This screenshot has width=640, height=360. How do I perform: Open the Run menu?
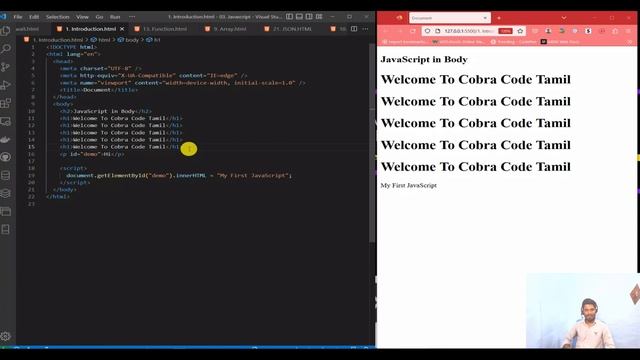click(115, 17)
